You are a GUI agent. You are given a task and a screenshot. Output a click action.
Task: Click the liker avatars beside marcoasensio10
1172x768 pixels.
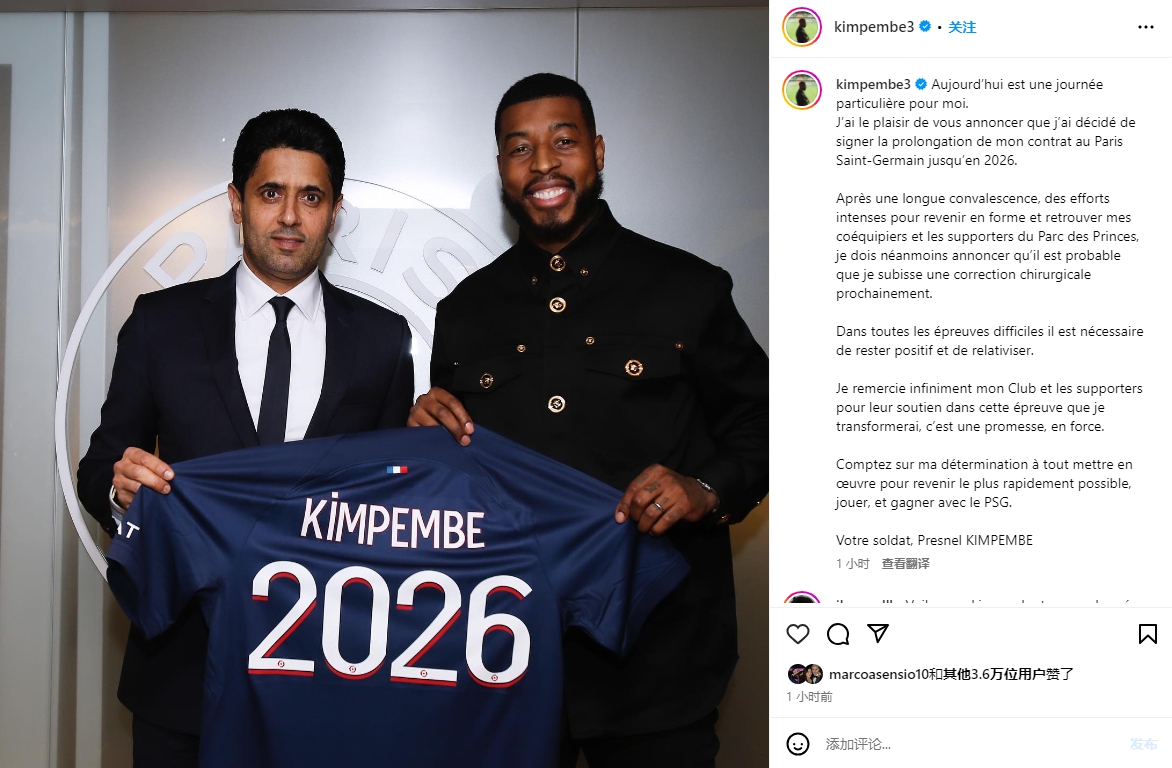[806, 674]
